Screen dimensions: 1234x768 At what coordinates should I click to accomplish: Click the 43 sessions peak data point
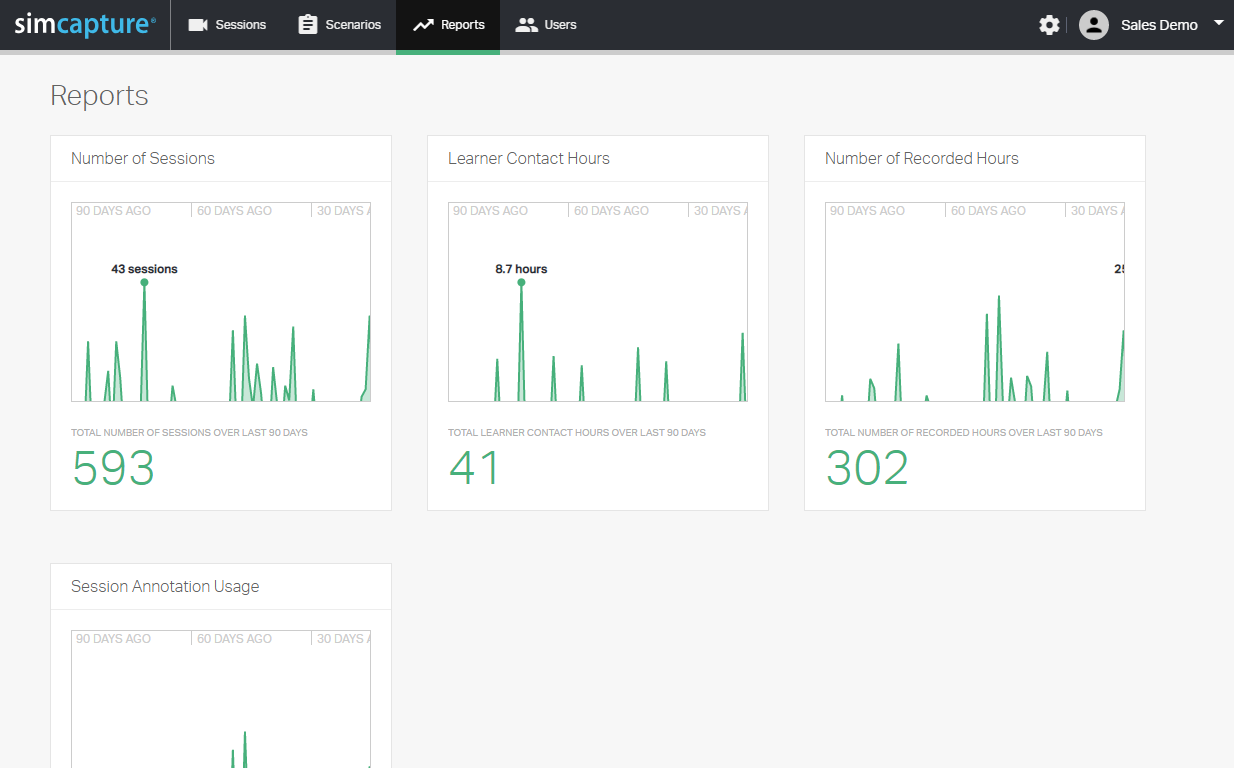144,283
